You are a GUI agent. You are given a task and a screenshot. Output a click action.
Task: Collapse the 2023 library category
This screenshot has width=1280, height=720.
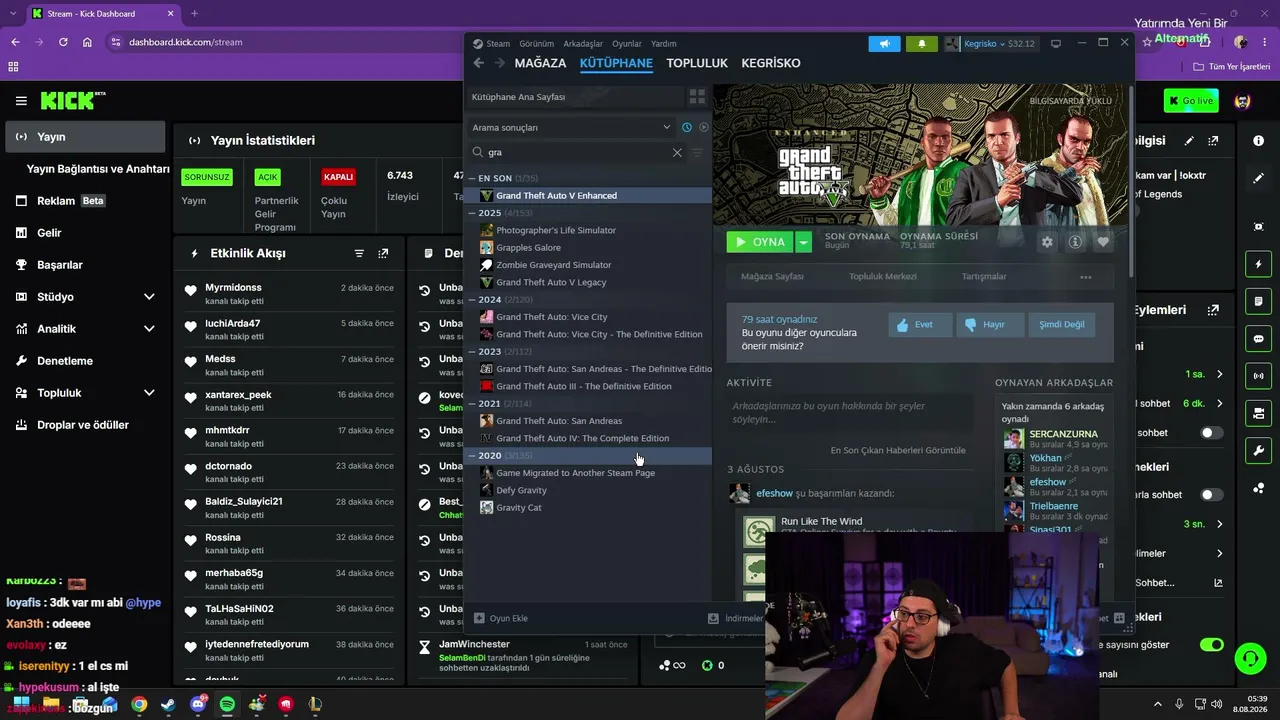point(472,352)
